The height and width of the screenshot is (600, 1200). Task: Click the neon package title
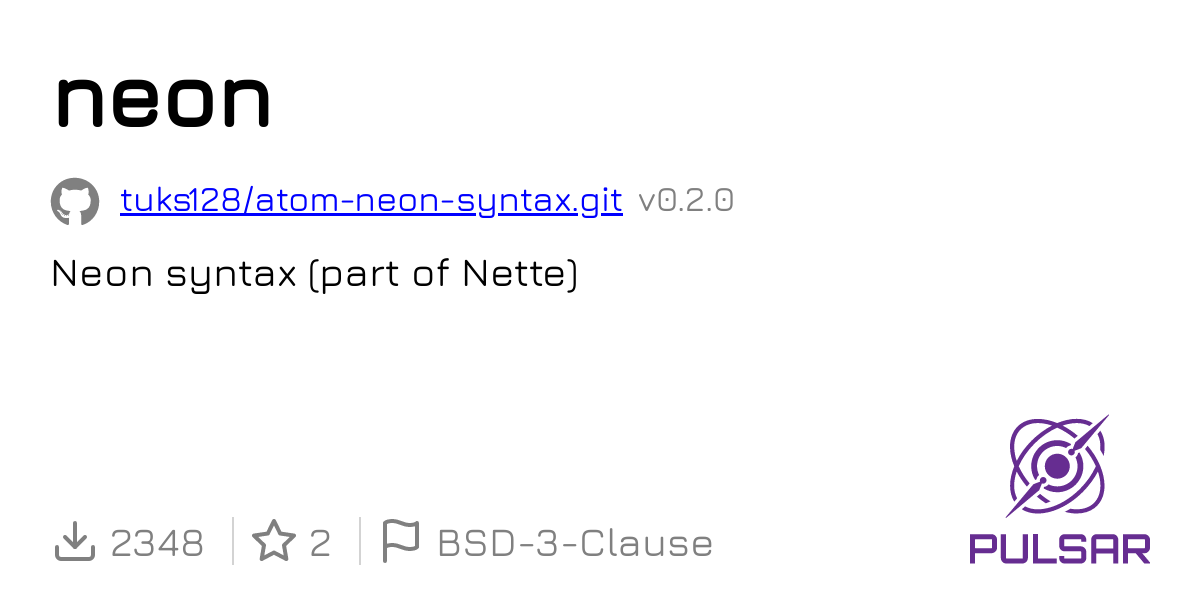pos(163,98)
